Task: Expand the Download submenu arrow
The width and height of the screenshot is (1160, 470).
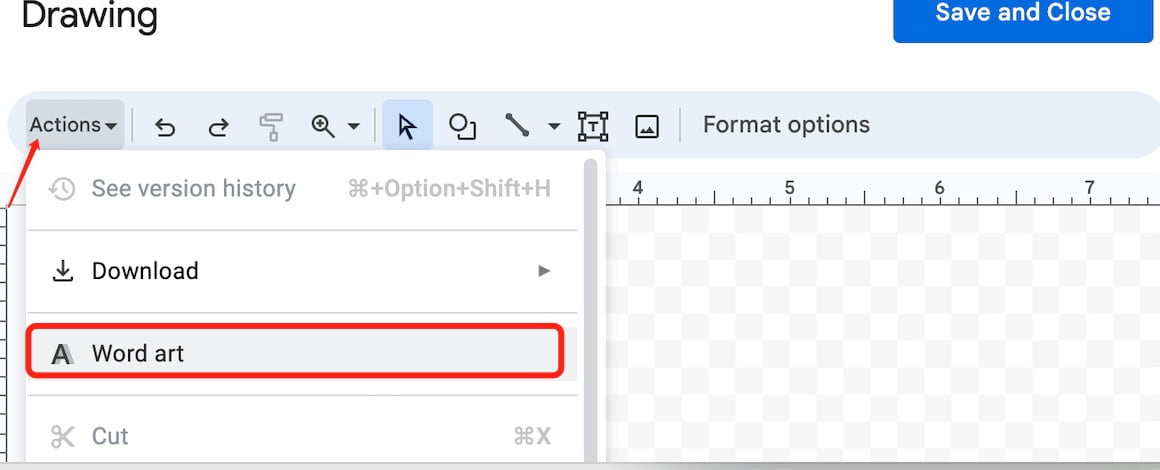Action: (x=544, y=271)
